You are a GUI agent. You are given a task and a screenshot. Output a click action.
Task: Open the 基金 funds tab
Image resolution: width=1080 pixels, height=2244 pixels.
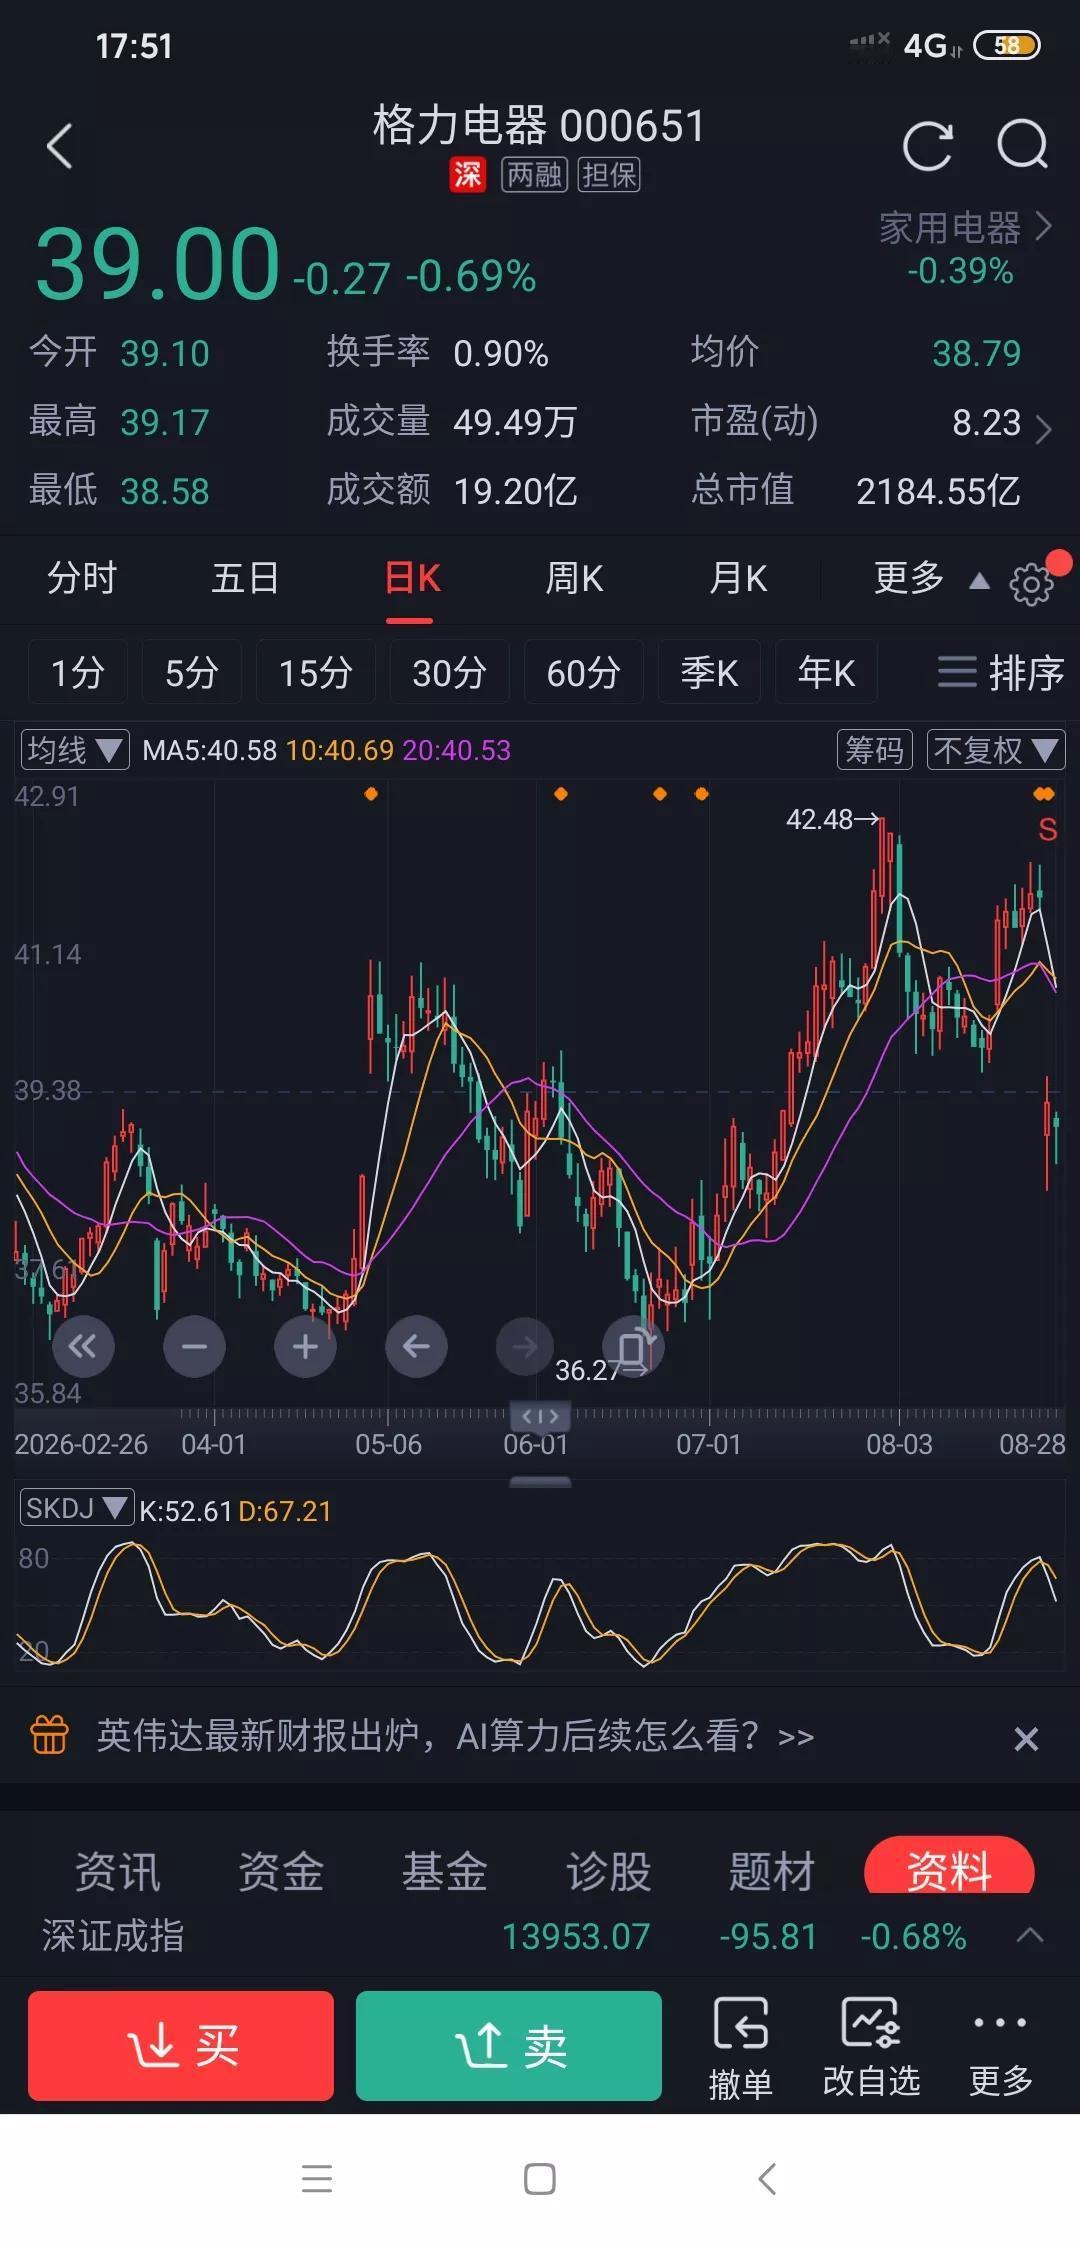445,1871
